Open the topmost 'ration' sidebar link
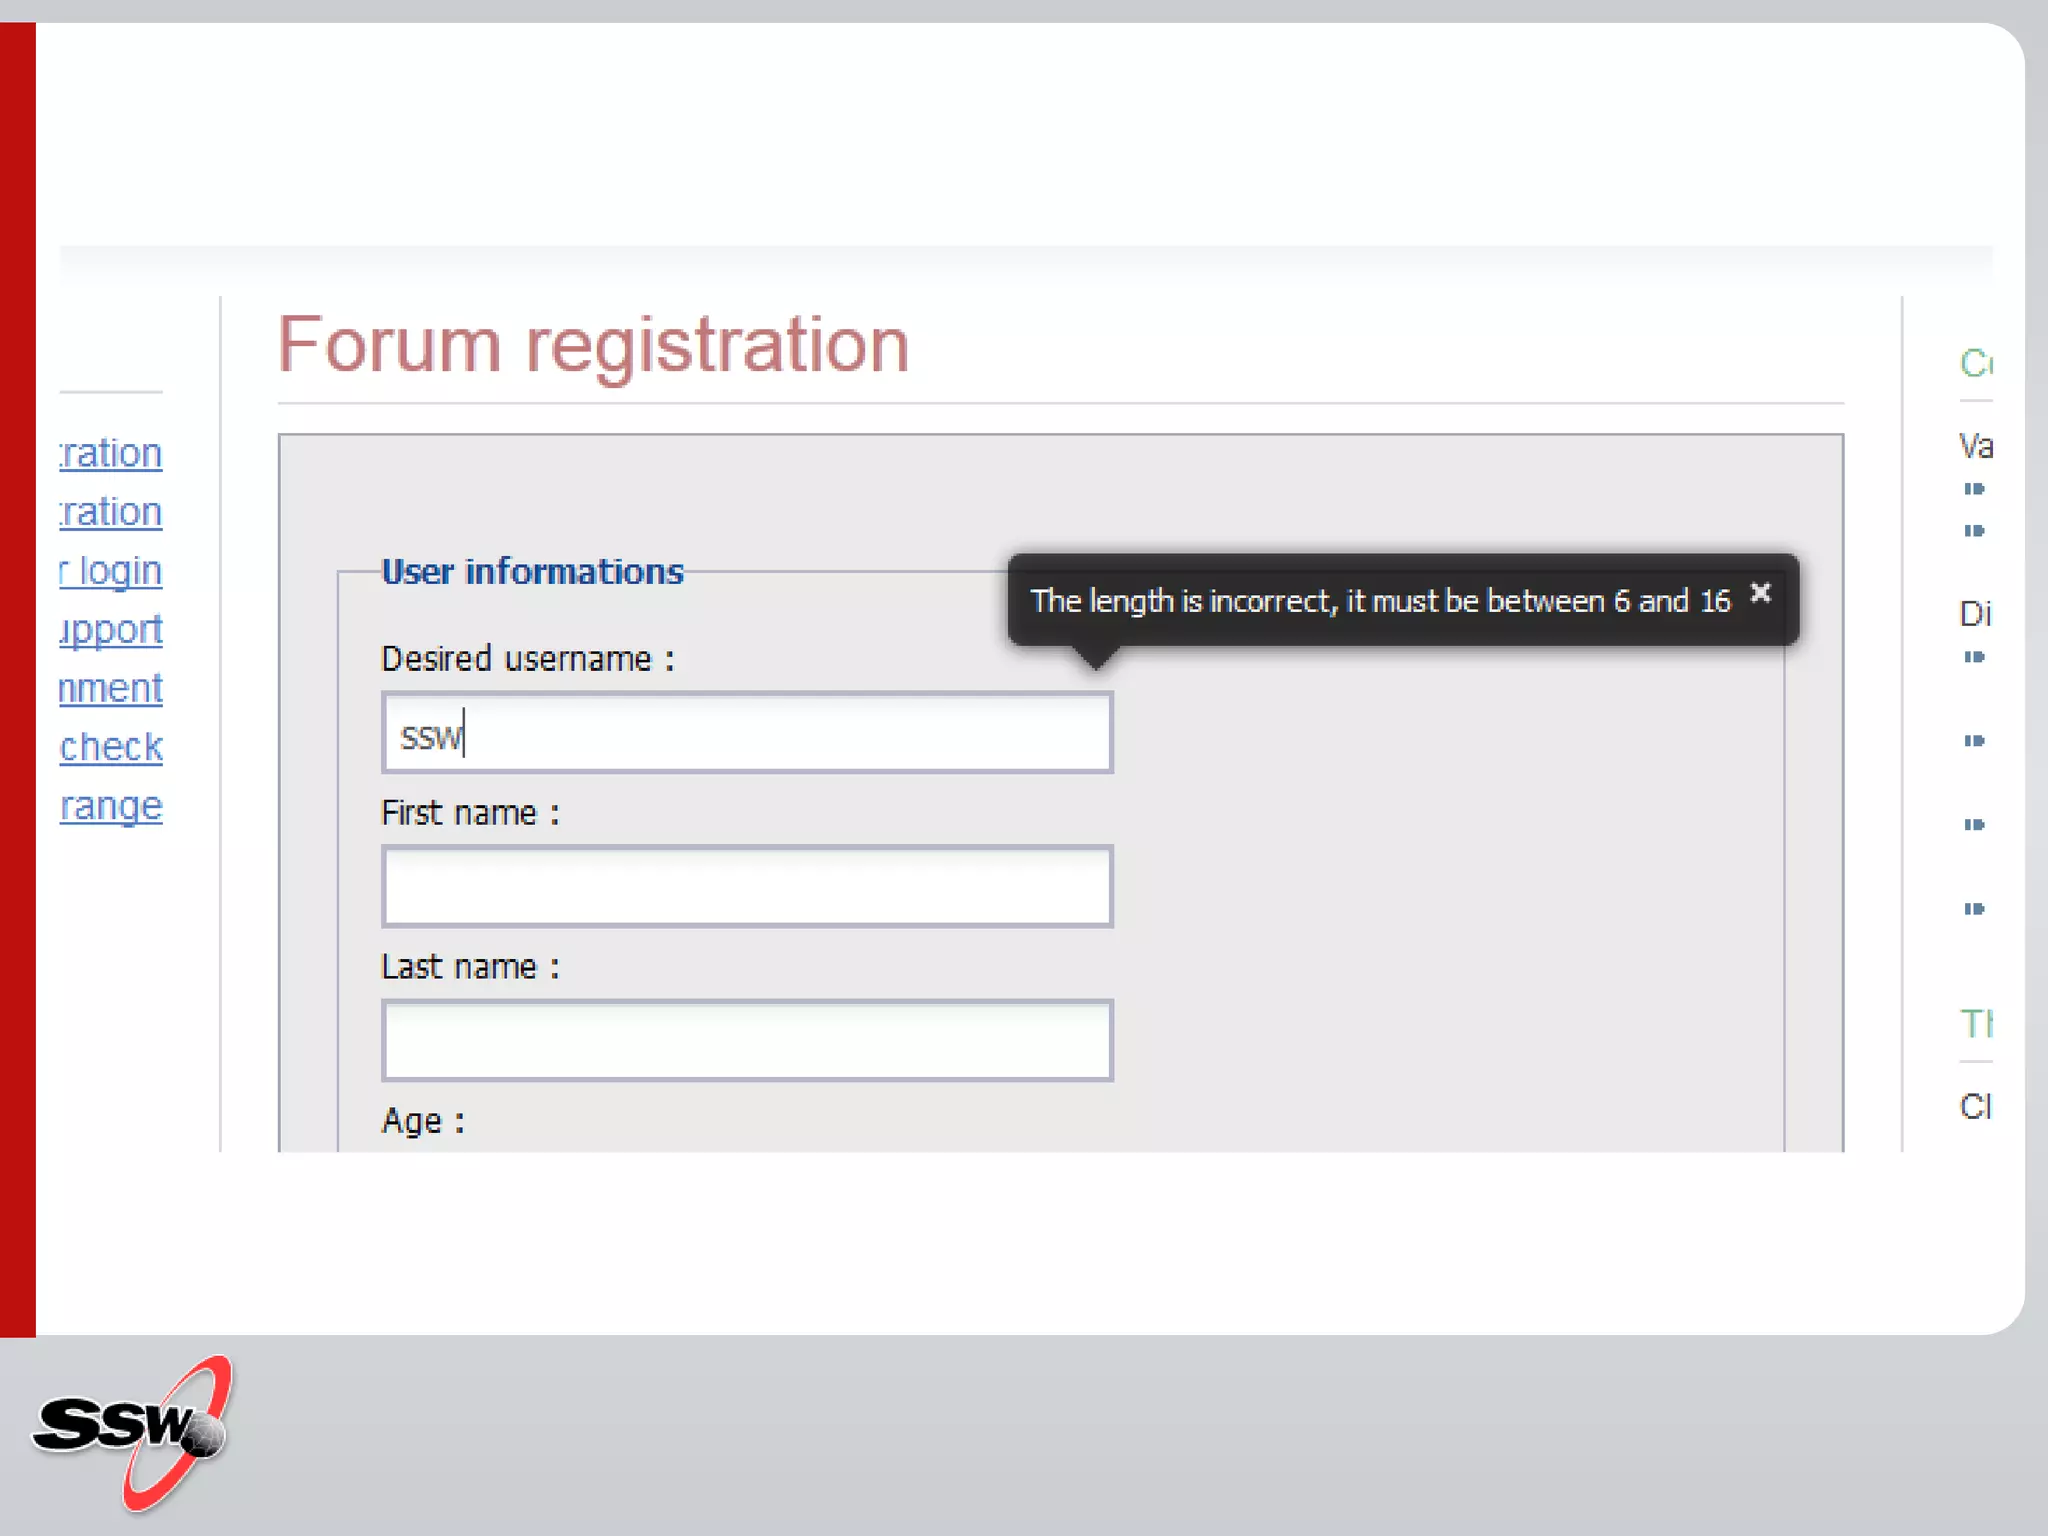2048x1536 pixels. coord(111,454)
